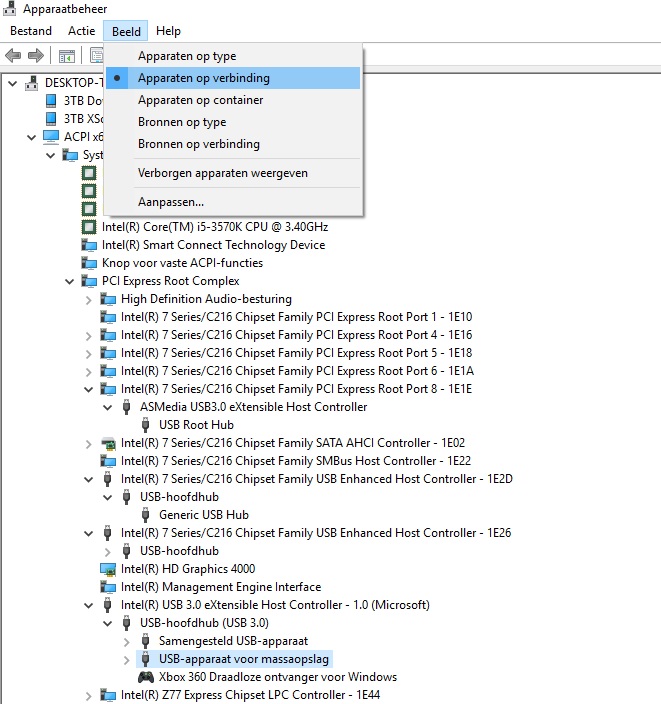Click the Back arrow toolbar icon
661x704 pixels.
pos(13,55)
